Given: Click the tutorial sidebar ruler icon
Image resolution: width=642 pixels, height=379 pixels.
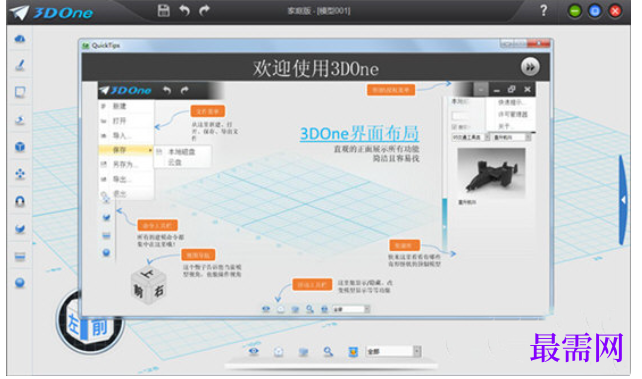Looking at the screenshot, I should [106, 235].
